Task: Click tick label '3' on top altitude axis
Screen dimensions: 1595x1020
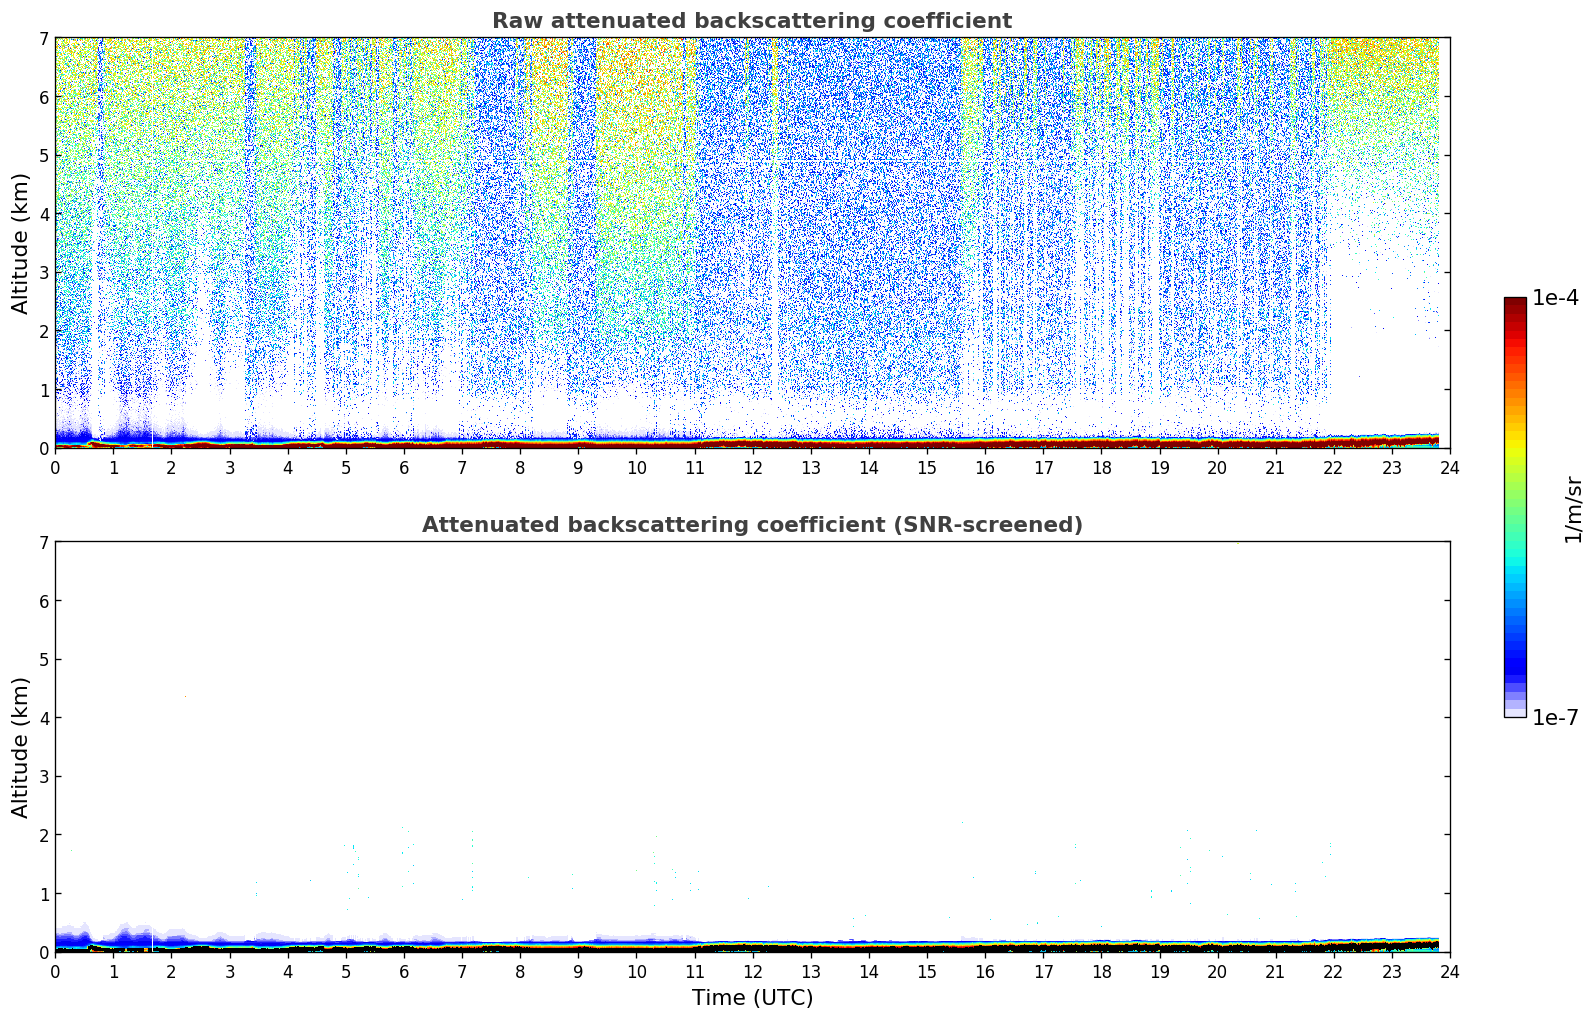Action: tap(43, 272)
